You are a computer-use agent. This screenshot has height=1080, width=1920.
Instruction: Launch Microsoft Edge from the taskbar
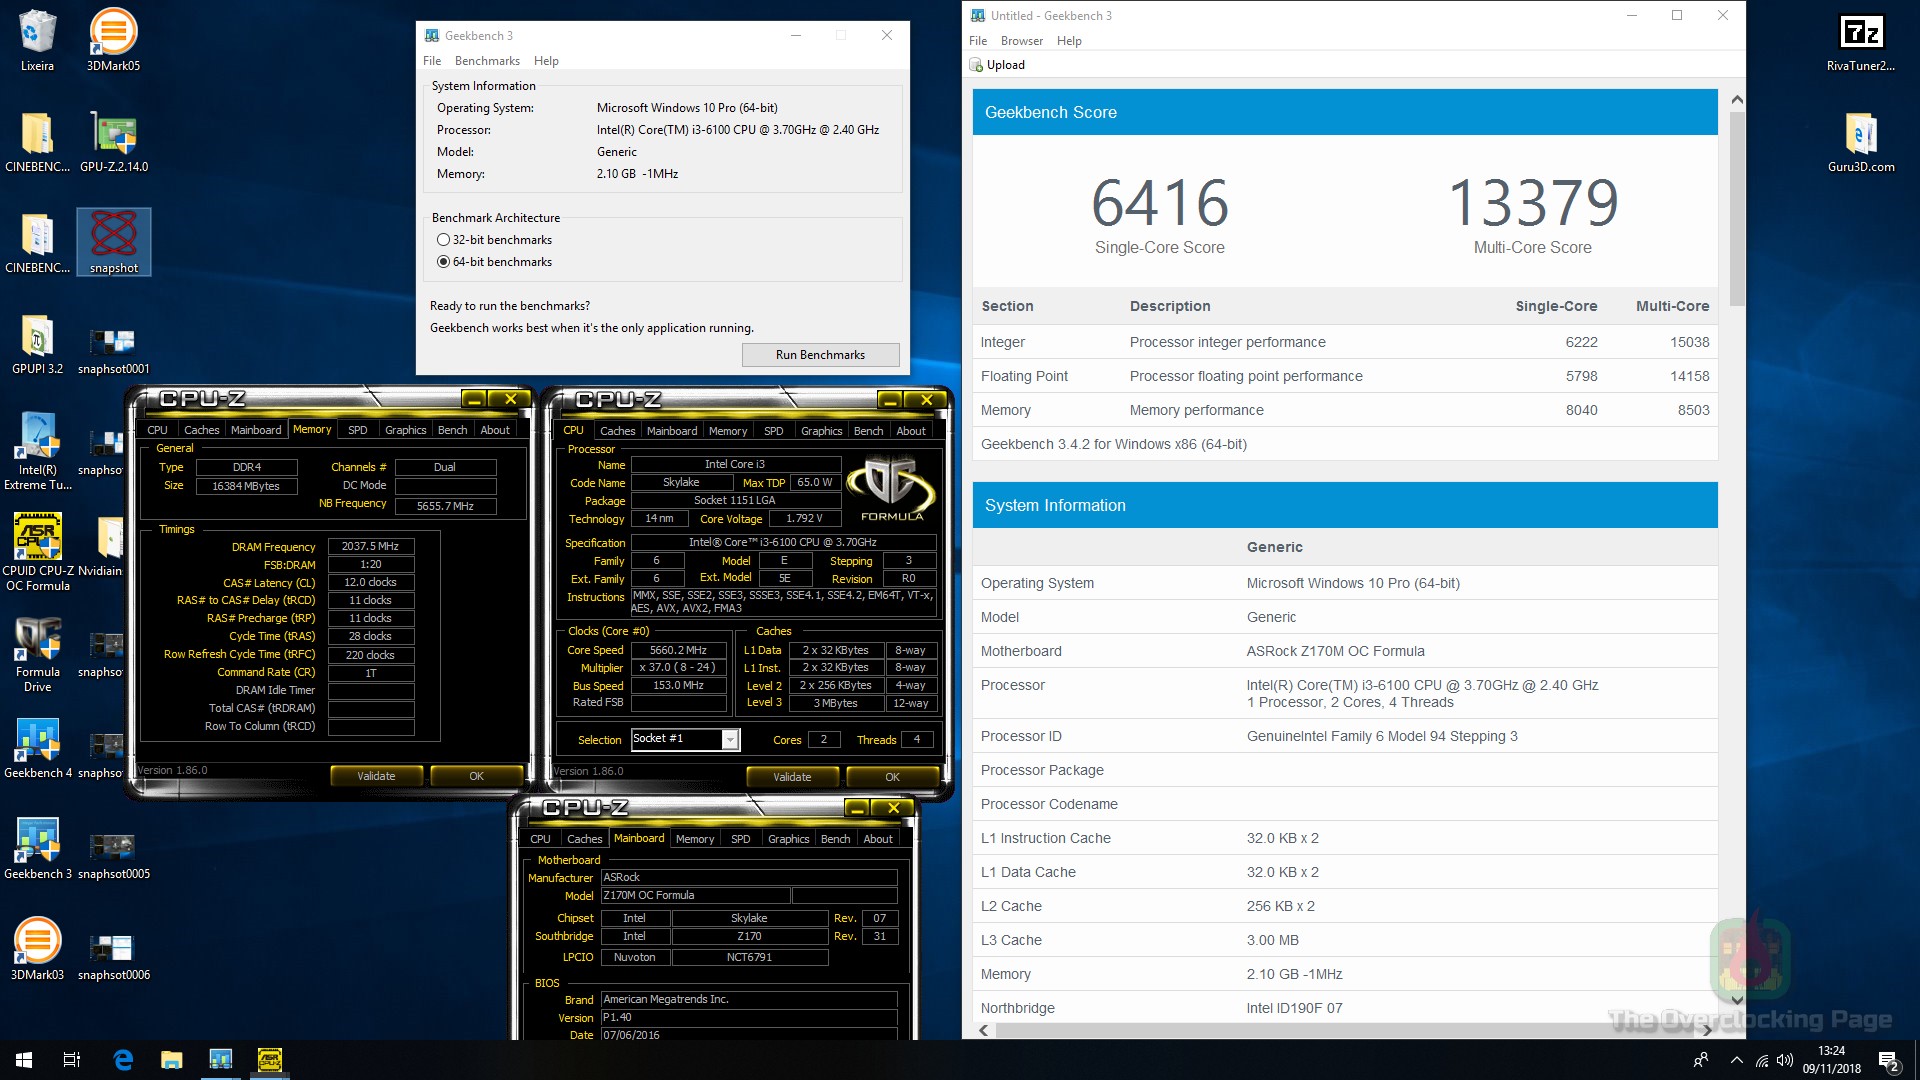(123, 1059)
